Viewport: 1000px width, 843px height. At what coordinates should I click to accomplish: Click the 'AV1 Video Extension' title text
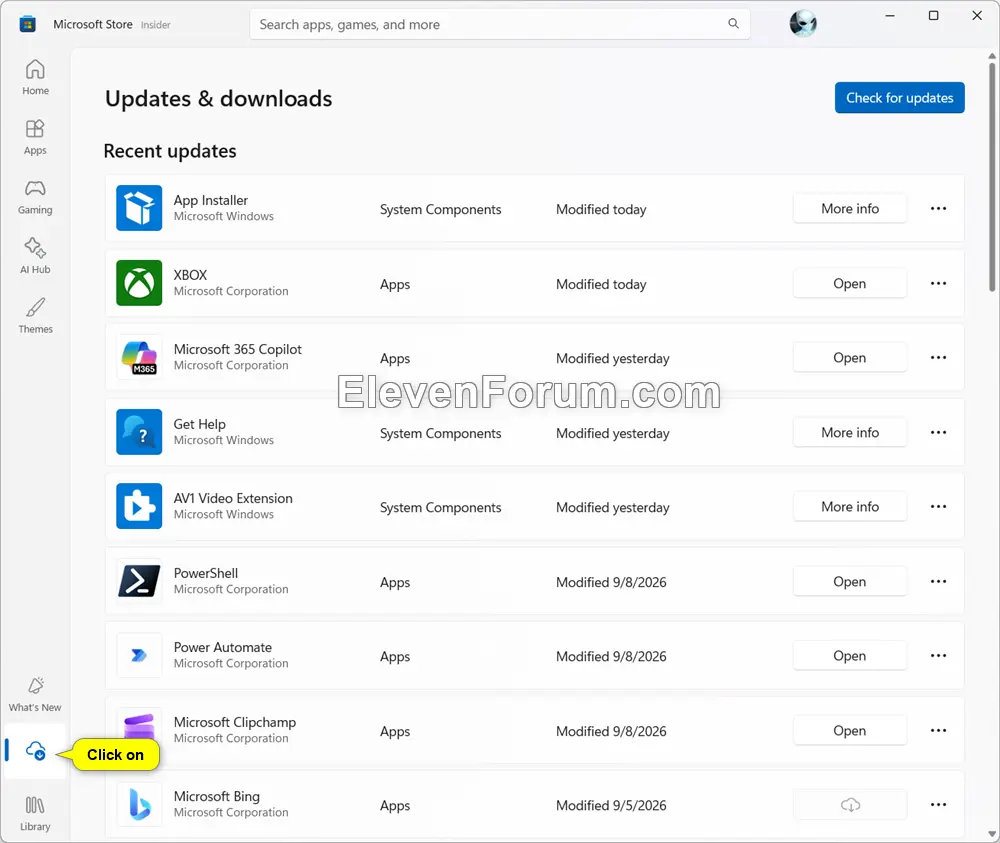coord(233,499)
